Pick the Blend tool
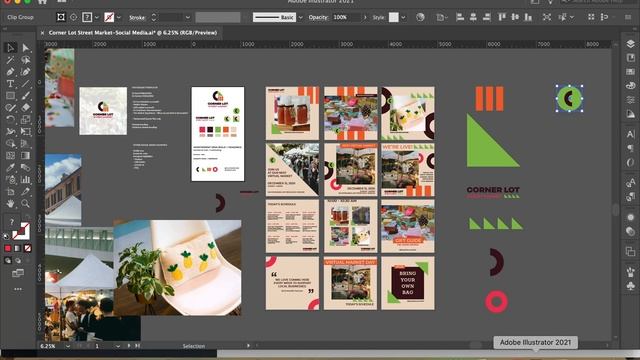 [x=26, y=167]
